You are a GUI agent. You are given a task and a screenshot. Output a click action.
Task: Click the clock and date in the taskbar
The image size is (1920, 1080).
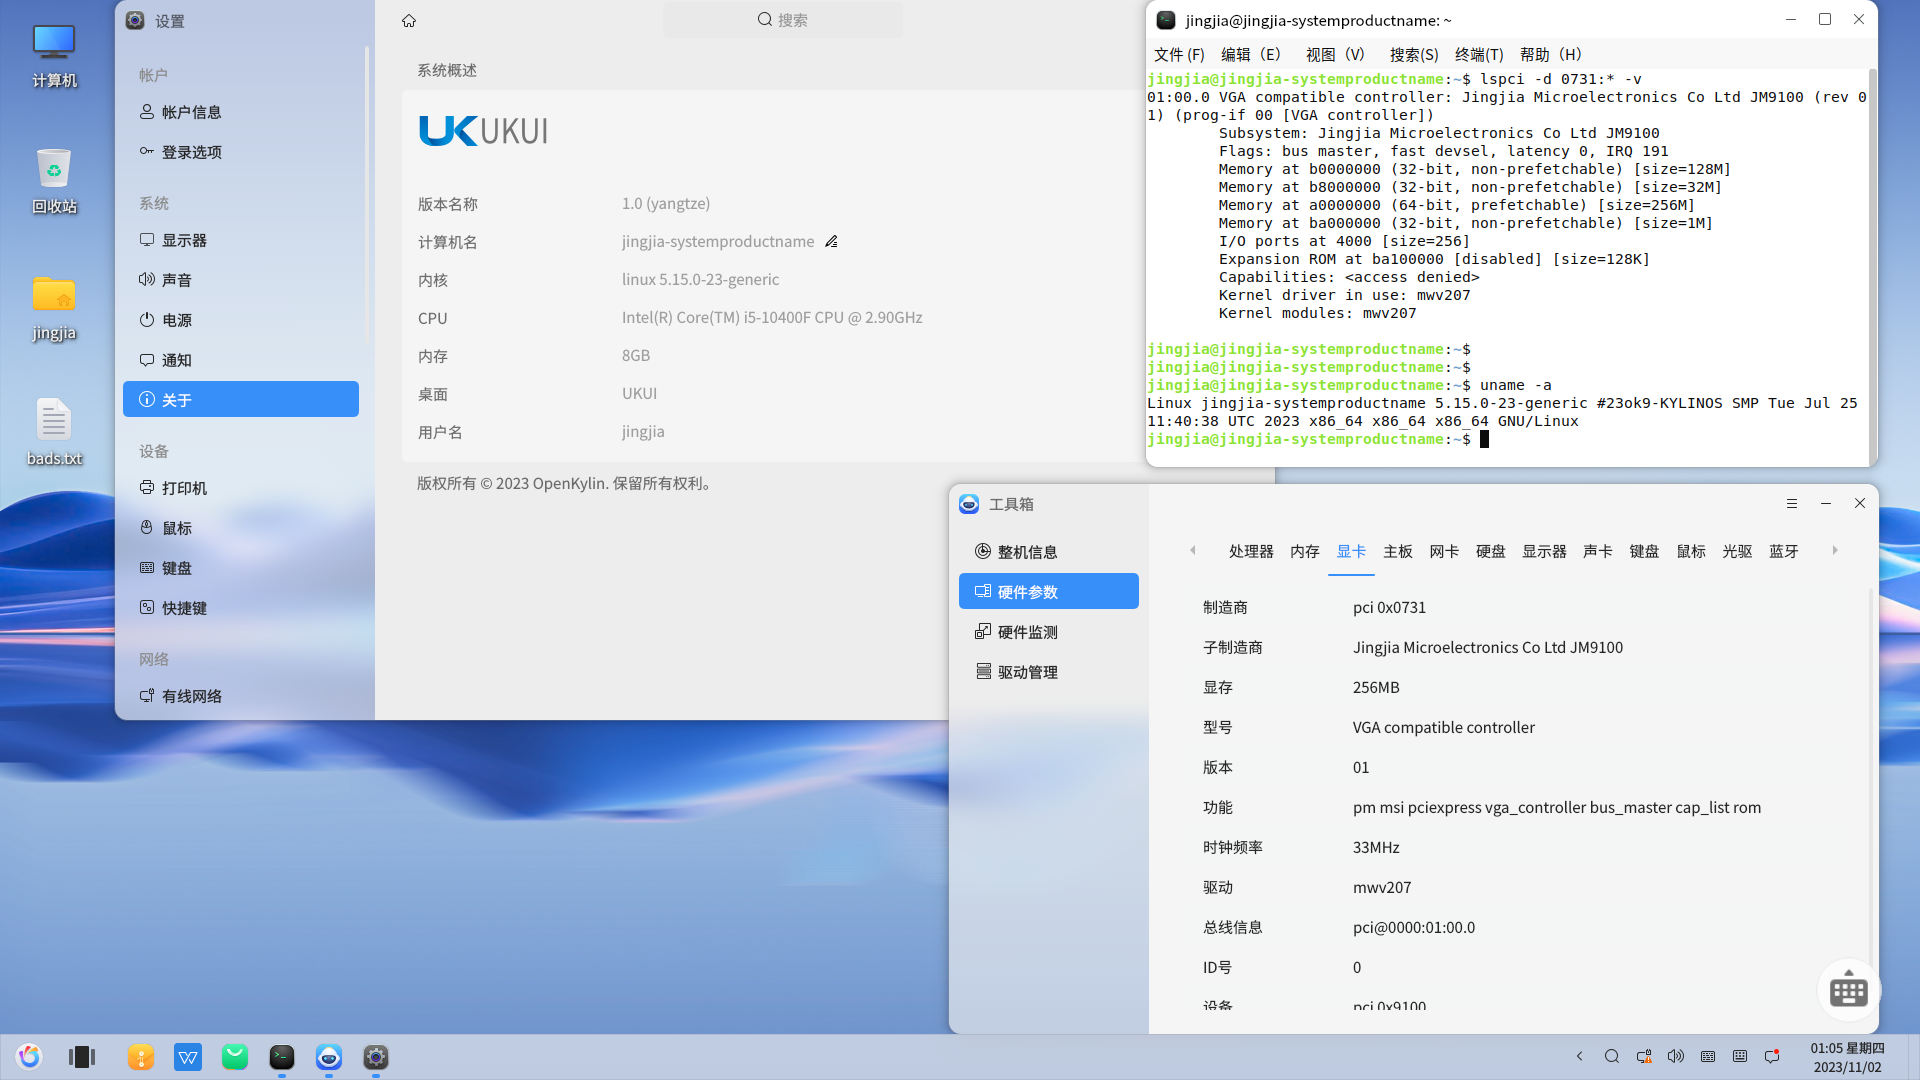click(1847, 1057)
